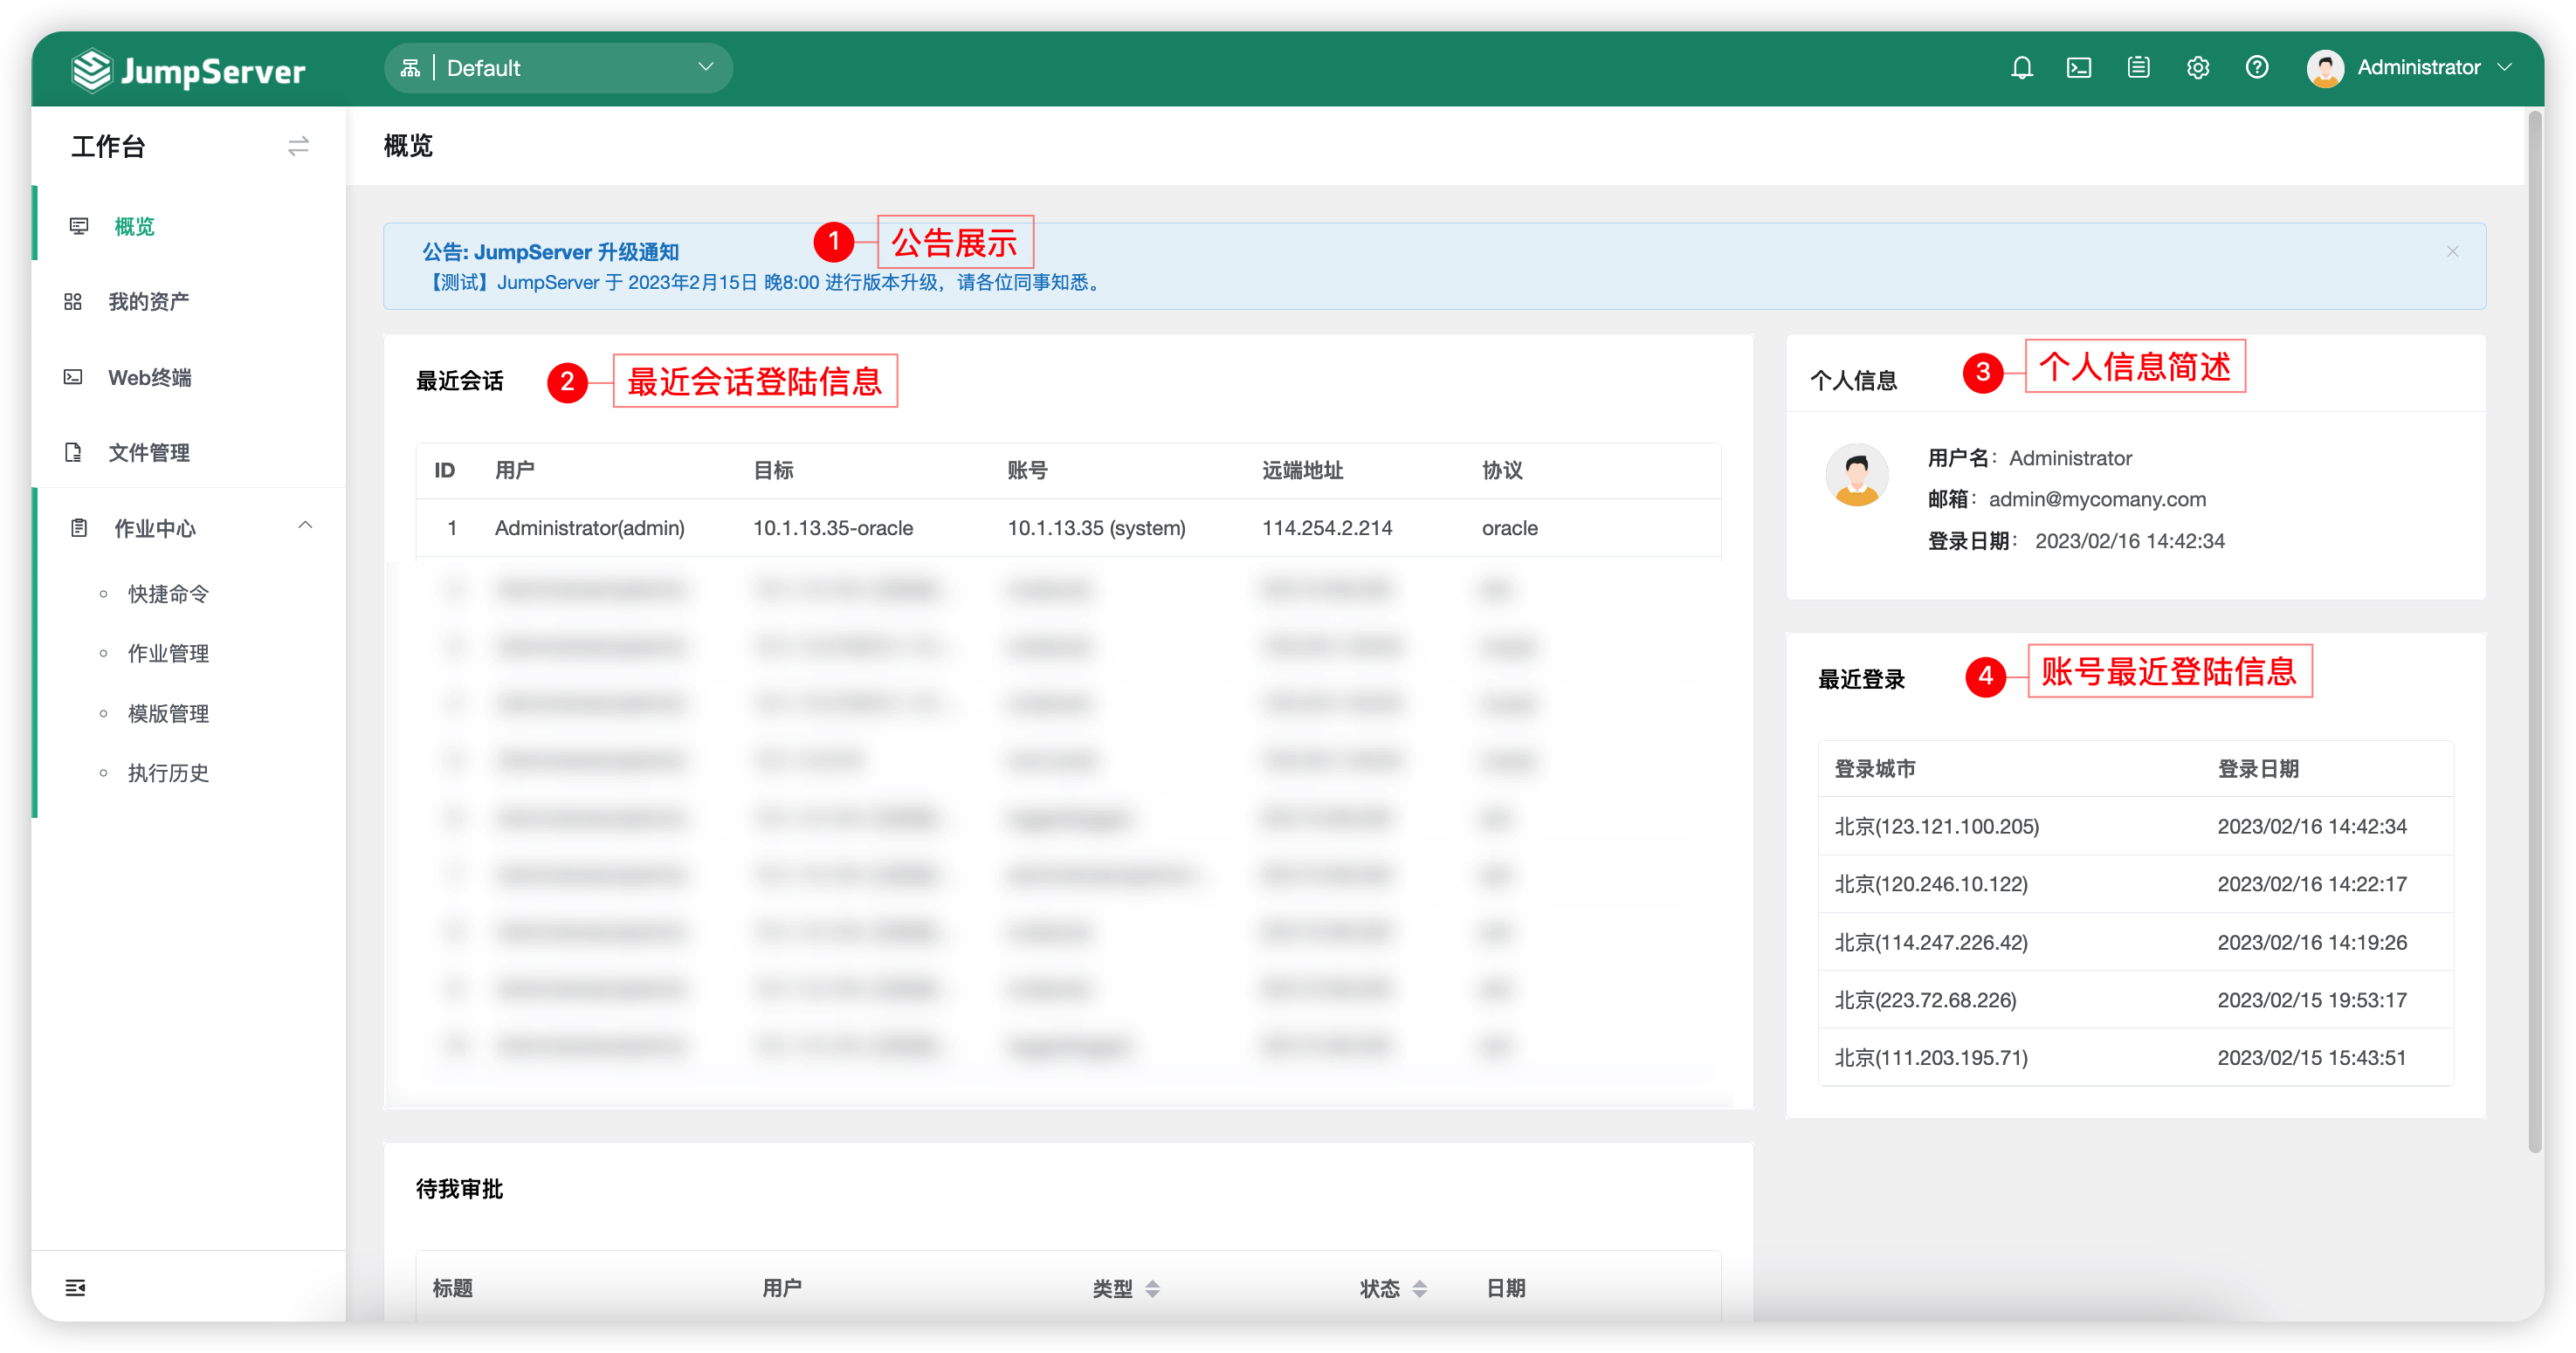Click the Administrator(admin) session user cell

click(x=589, y=528)
